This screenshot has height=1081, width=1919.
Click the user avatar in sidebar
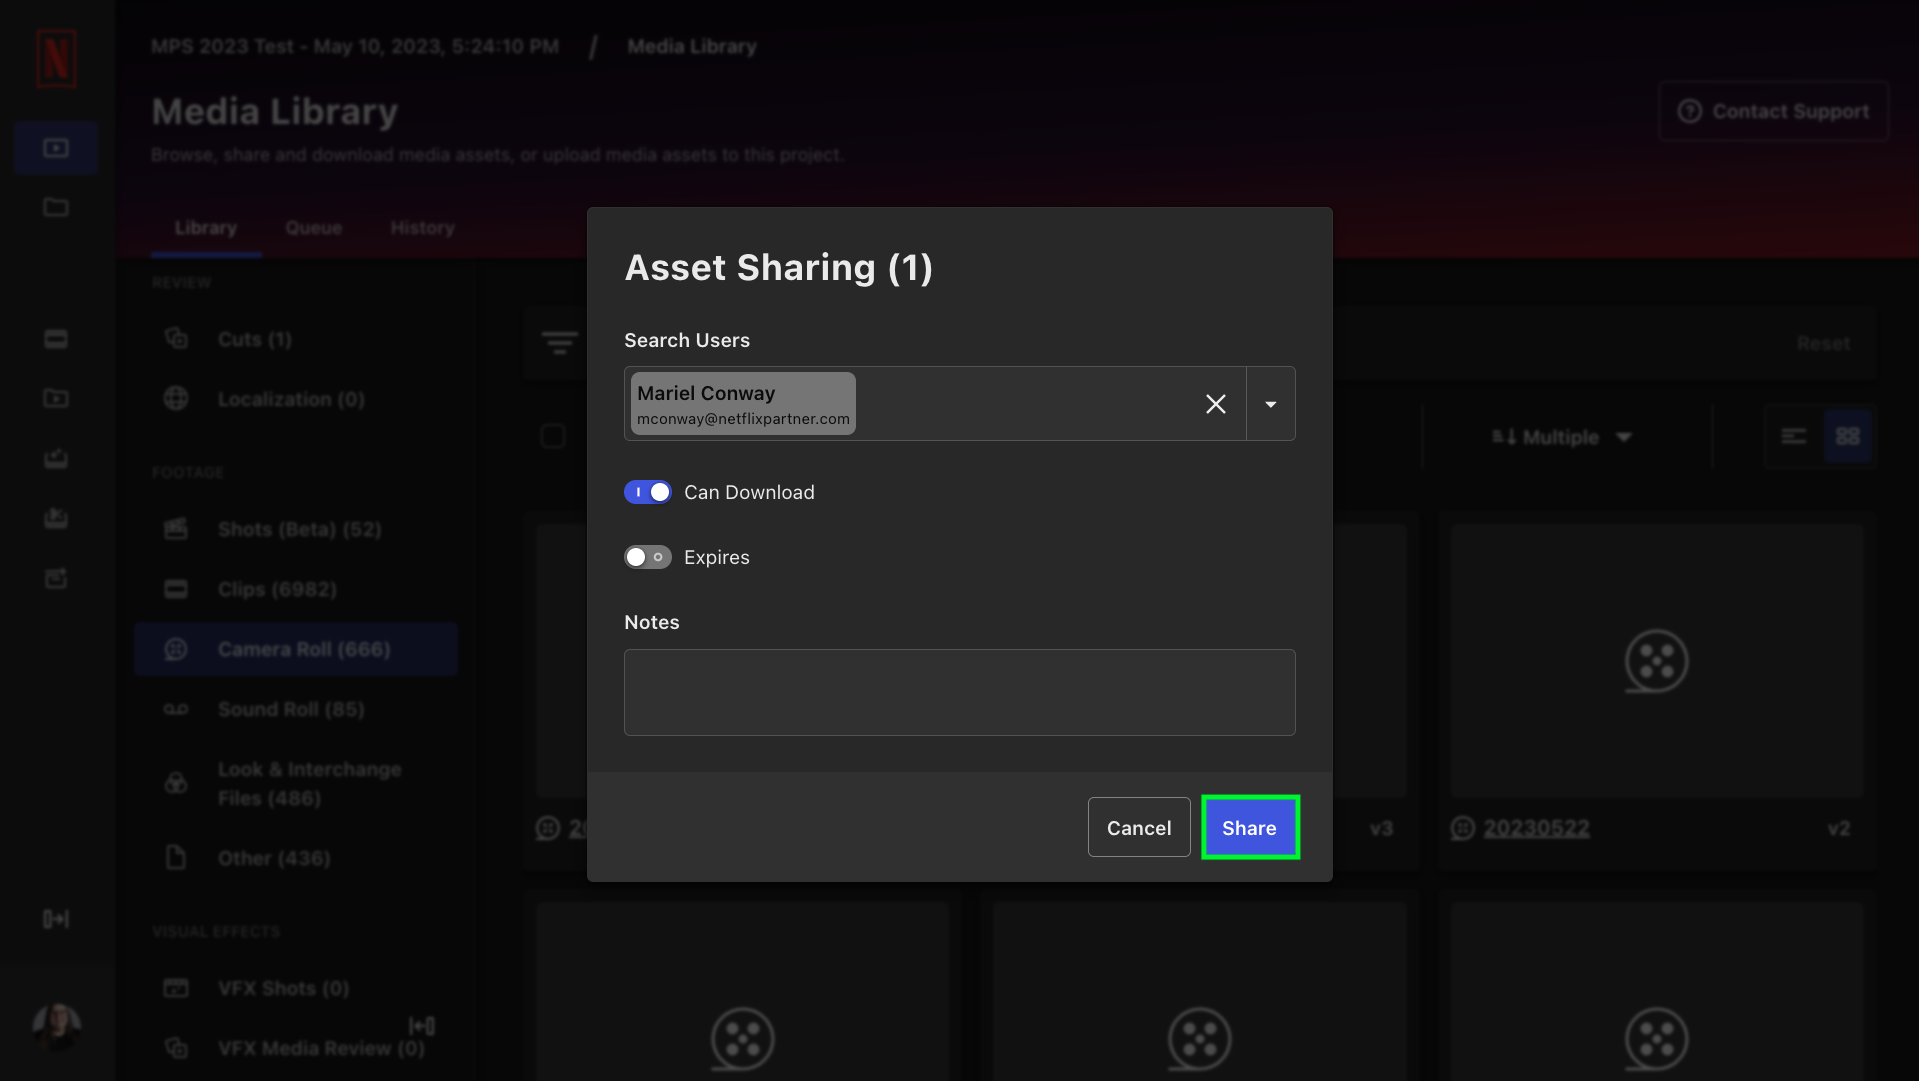pos(57,1026)
